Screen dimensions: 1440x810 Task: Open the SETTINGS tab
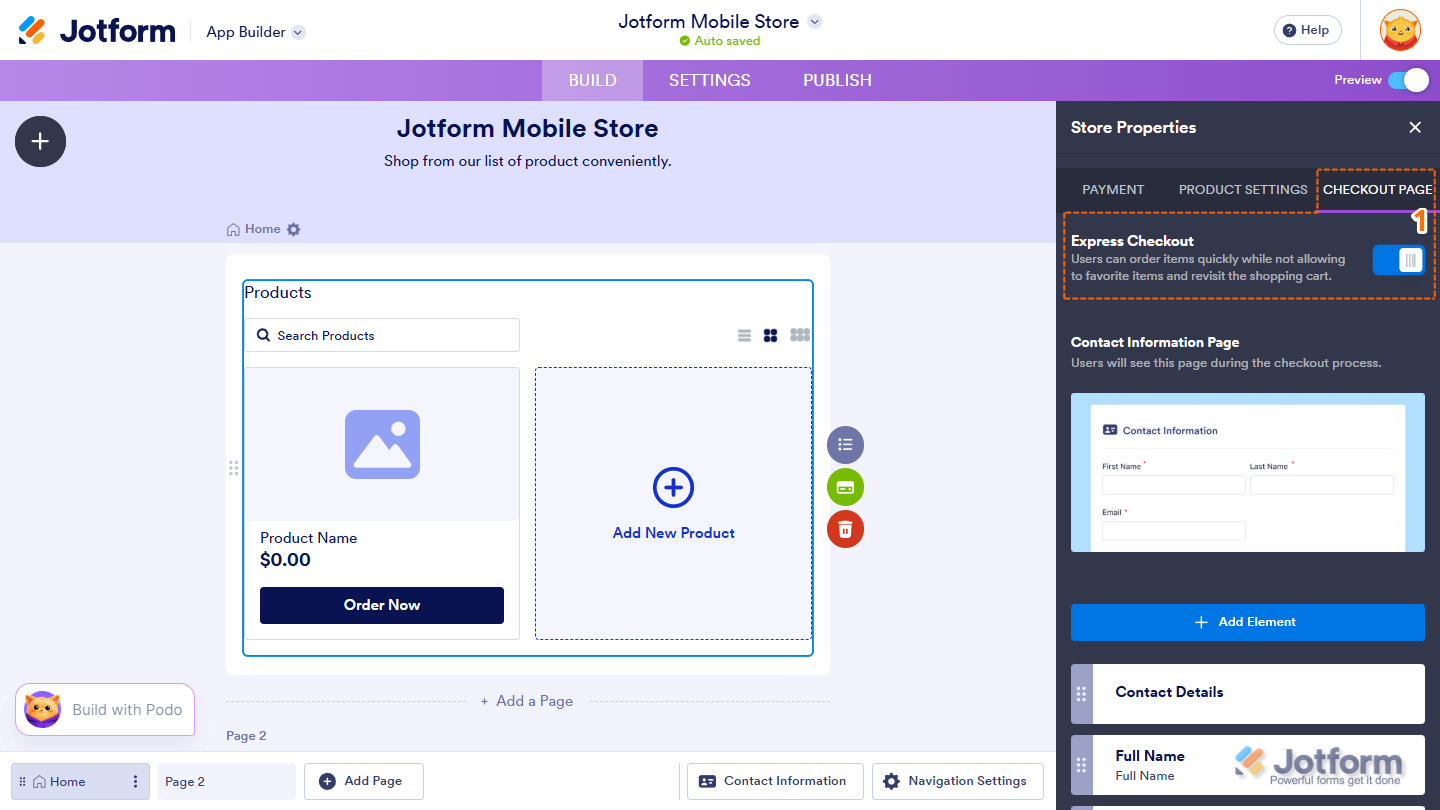(x=709, y=80)
